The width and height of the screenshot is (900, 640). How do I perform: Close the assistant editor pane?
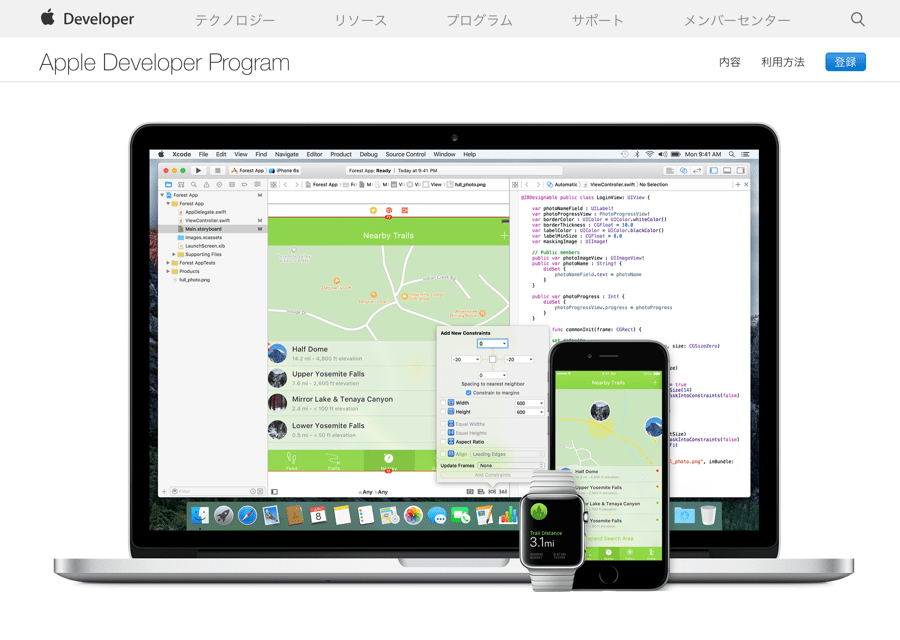pos(746,185)
